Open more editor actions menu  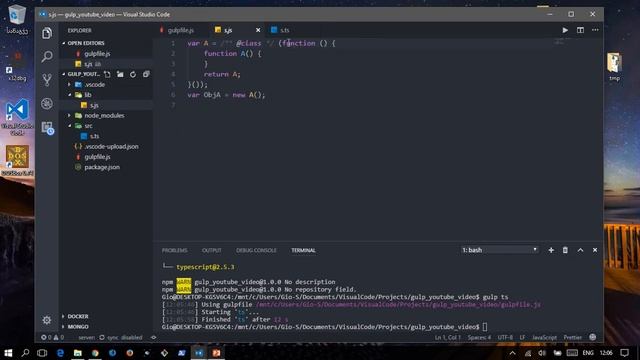(595, 30)
